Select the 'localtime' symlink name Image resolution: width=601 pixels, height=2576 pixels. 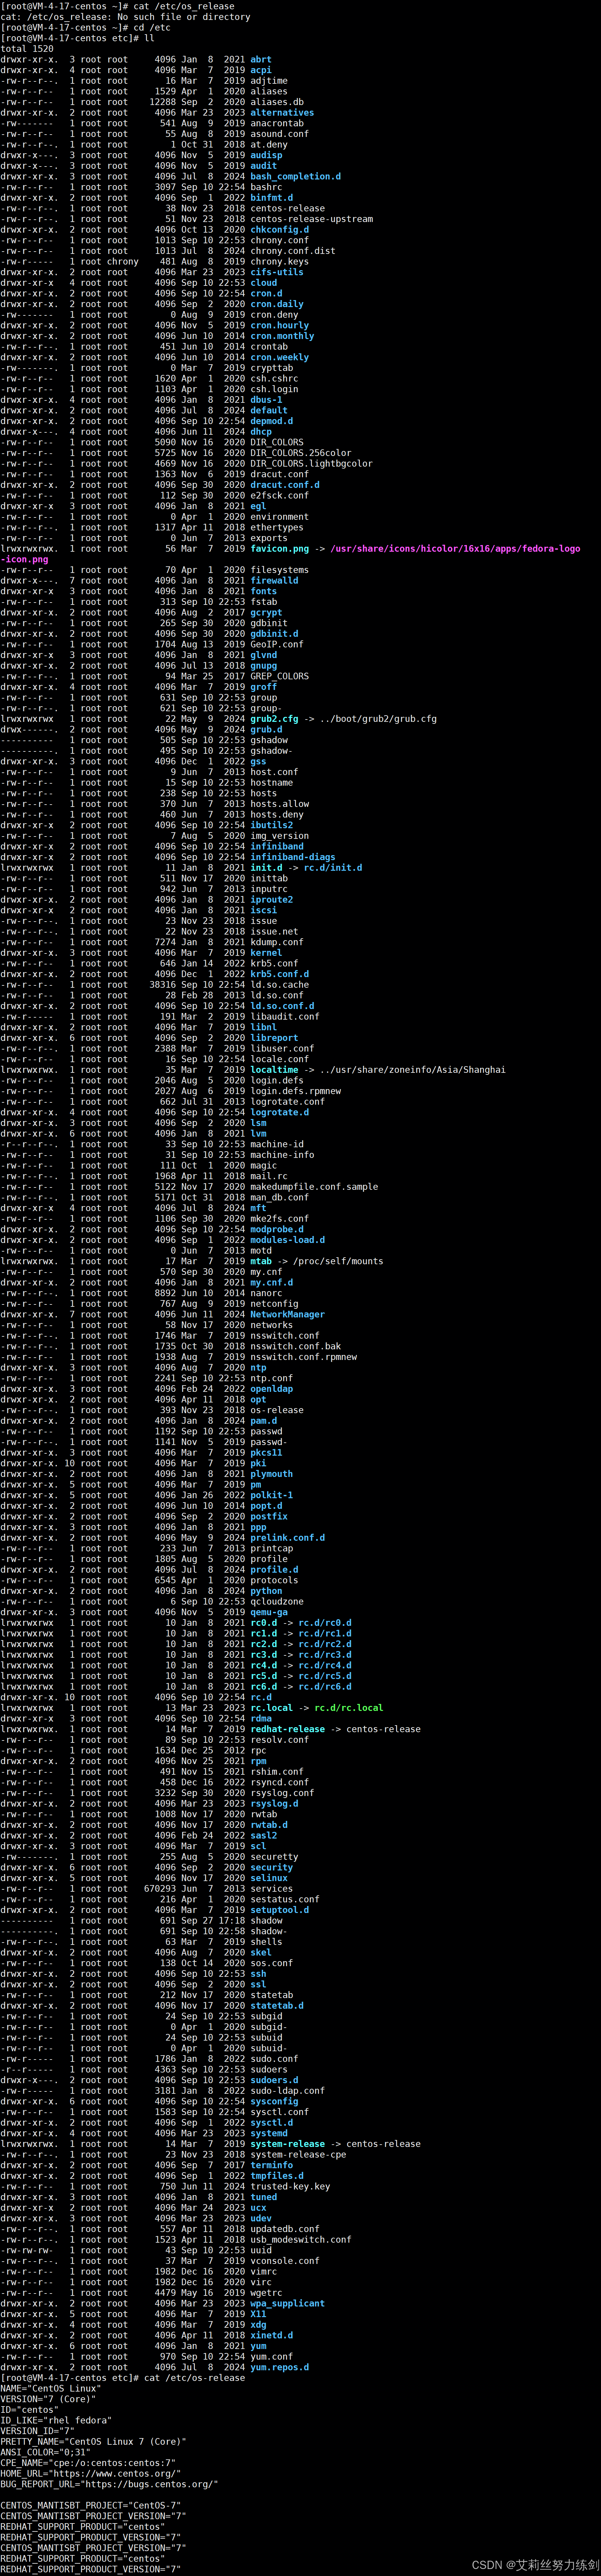(x=274, y=1070)
